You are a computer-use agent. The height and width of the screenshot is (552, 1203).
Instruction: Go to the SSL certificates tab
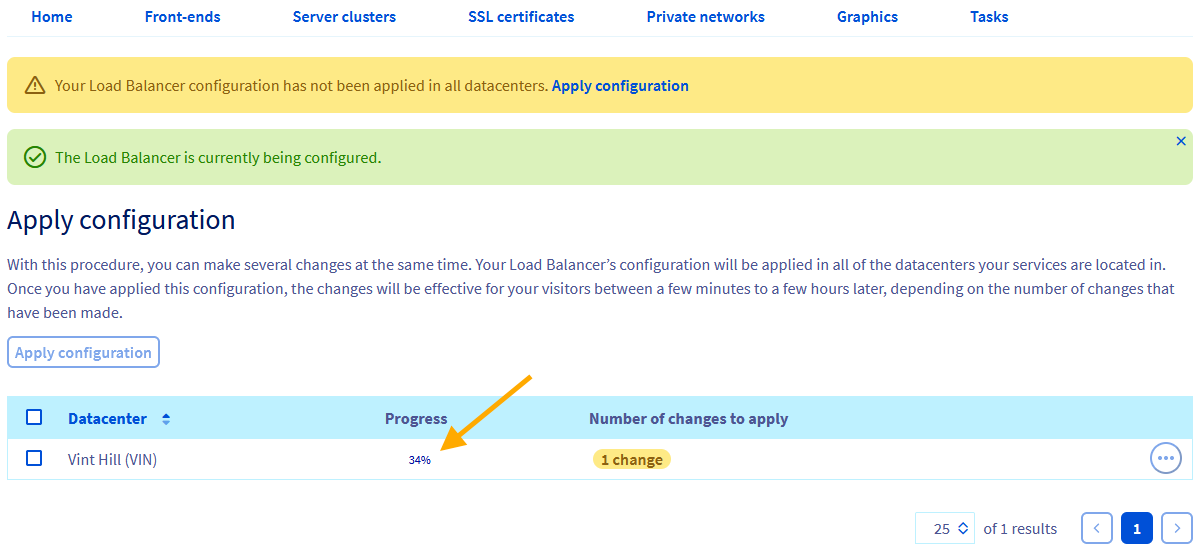pyautogui.click(x=521, y=17)
